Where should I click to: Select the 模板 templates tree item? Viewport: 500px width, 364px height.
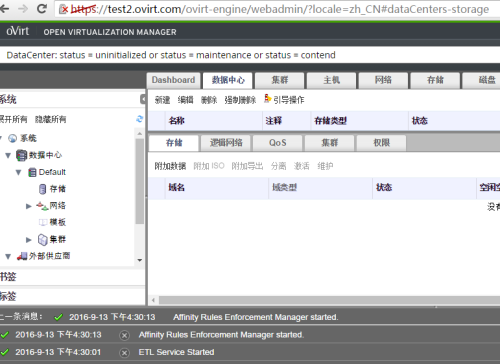[58, 222]
